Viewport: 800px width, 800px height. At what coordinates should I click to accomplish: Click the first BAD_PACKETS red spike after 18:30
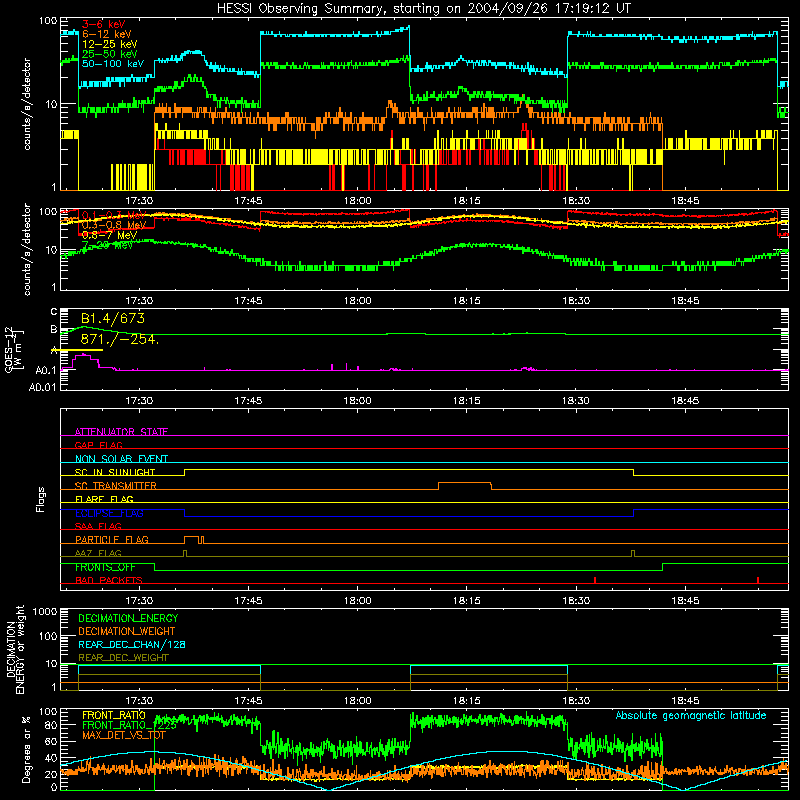pos(595,580)
